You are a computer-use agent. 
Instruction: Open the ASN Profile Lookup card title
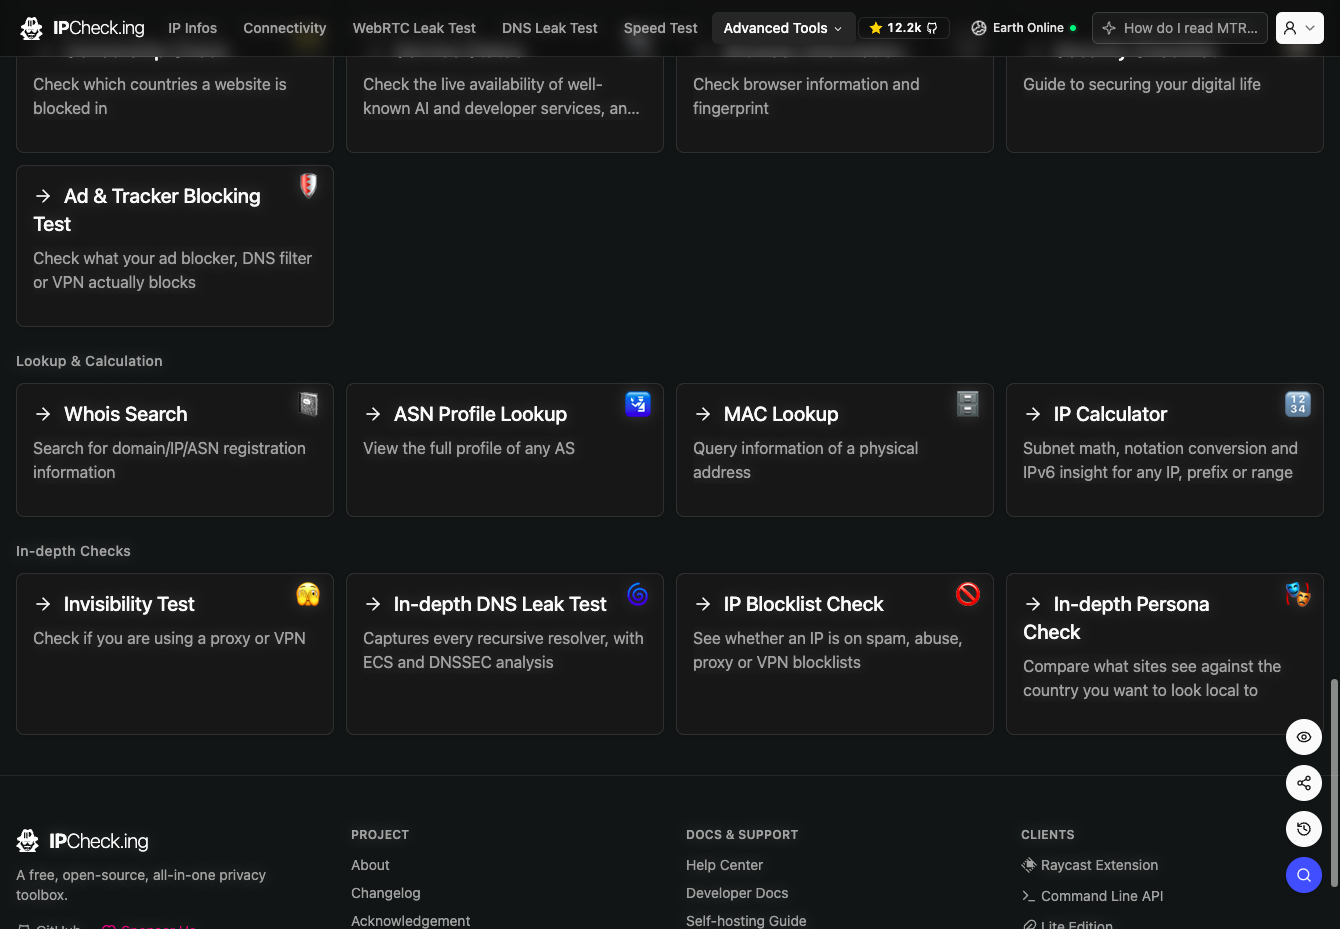click(x=480, y=414)
